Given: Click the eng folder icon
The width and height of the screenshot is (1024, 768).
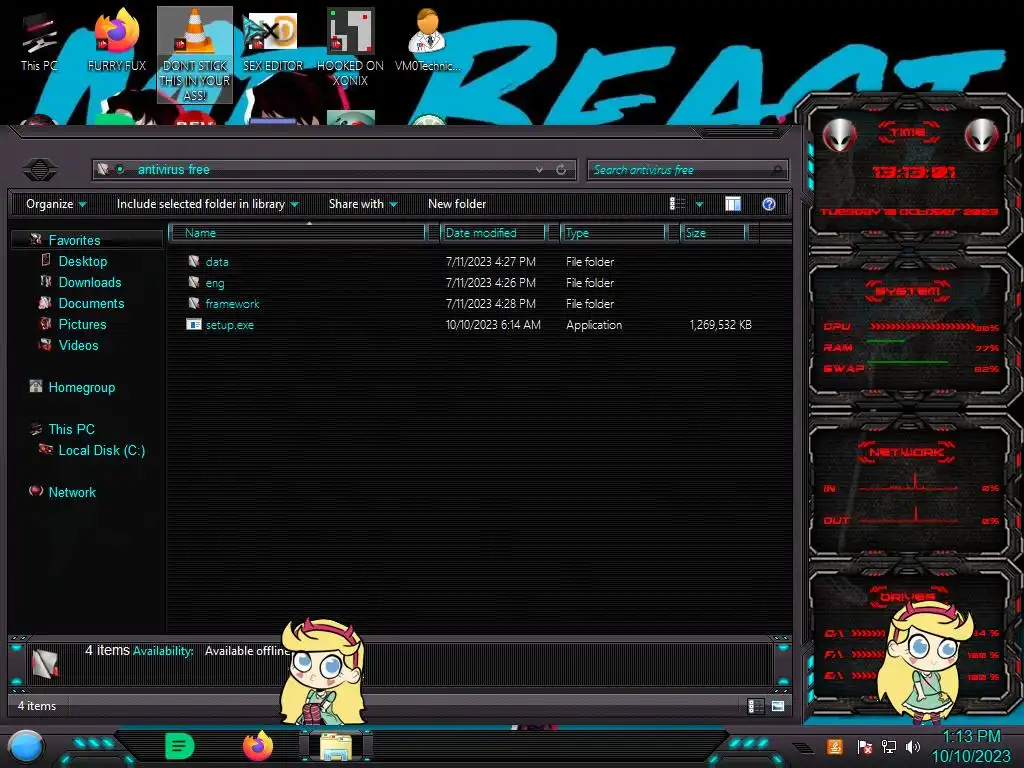Looking at the screenshot, I should pos(194,282).
